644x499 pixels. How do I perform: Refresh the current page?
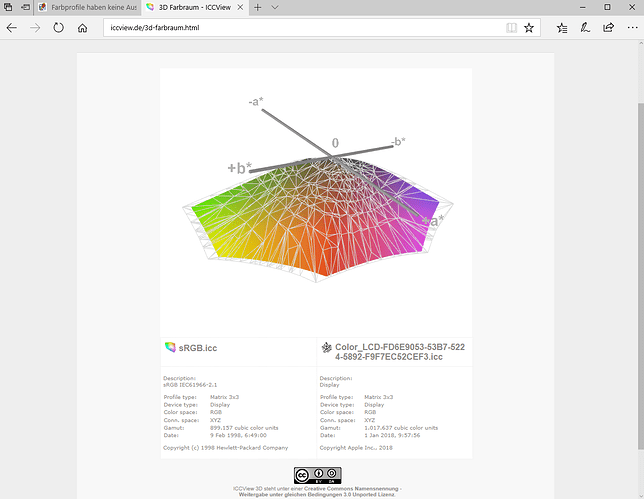coord(59,28)
